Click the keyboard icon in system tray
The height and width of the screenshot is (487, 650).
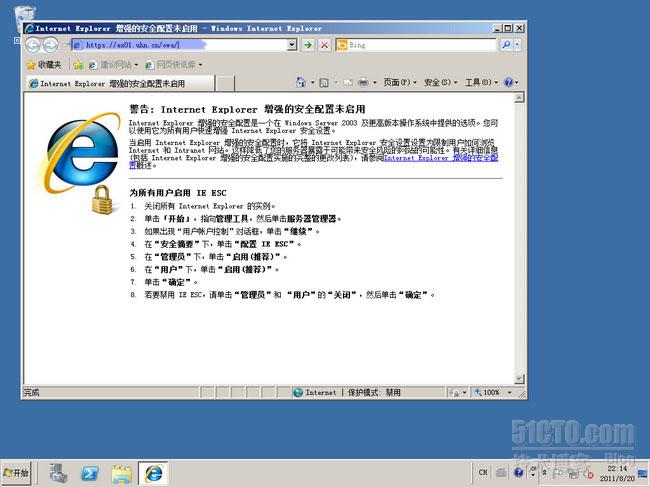pyautogui.click(x=501, y=472)
